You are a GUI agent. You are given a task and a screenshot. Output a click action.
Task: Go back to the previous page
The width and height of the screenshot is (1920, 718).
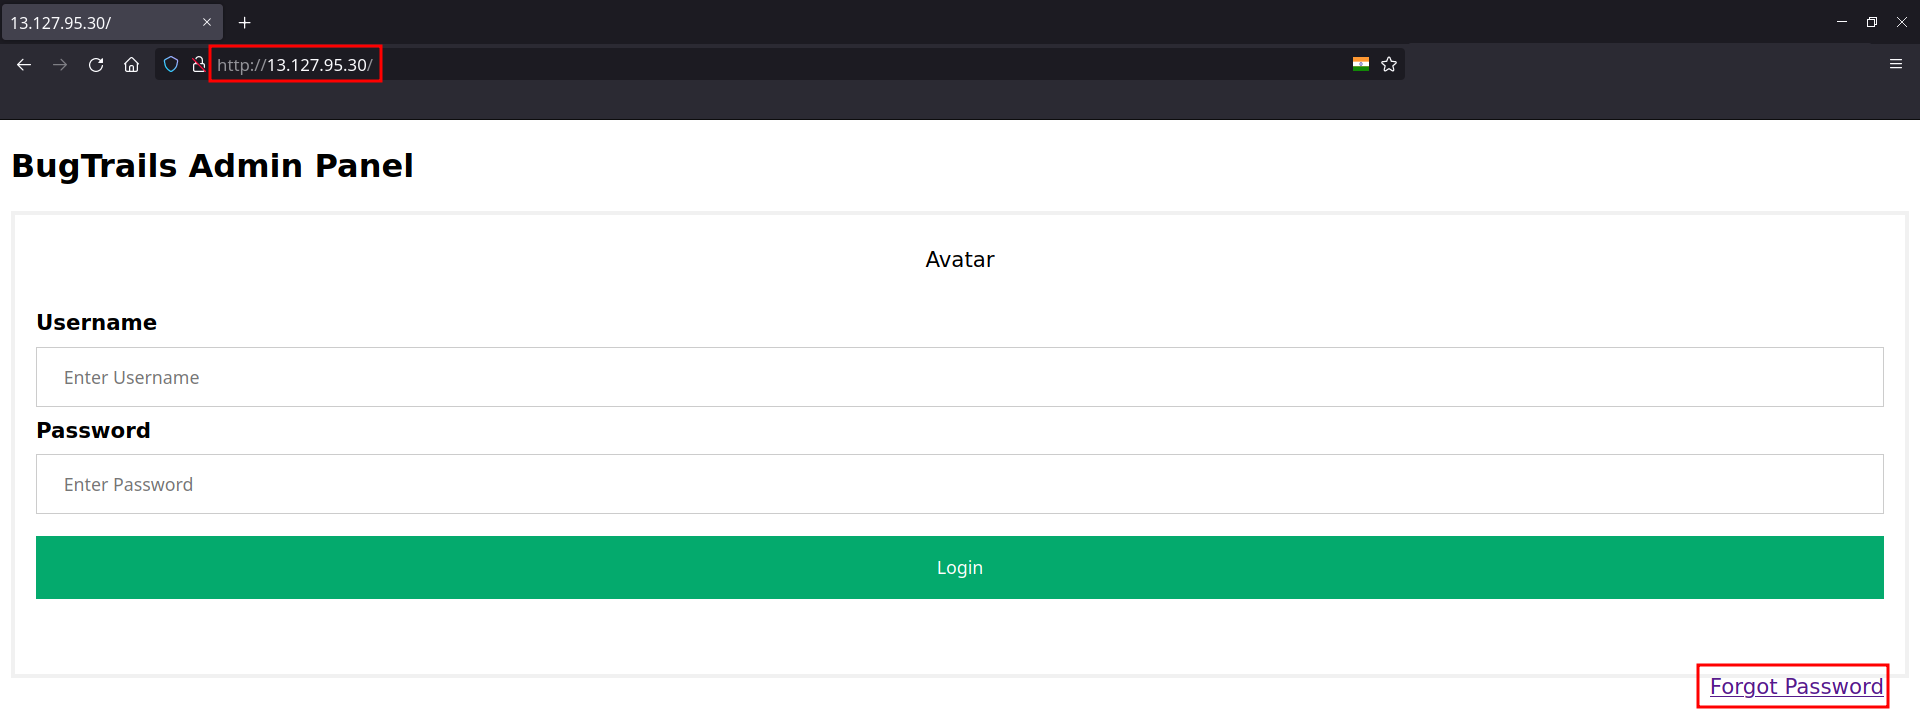click(24, 65)
